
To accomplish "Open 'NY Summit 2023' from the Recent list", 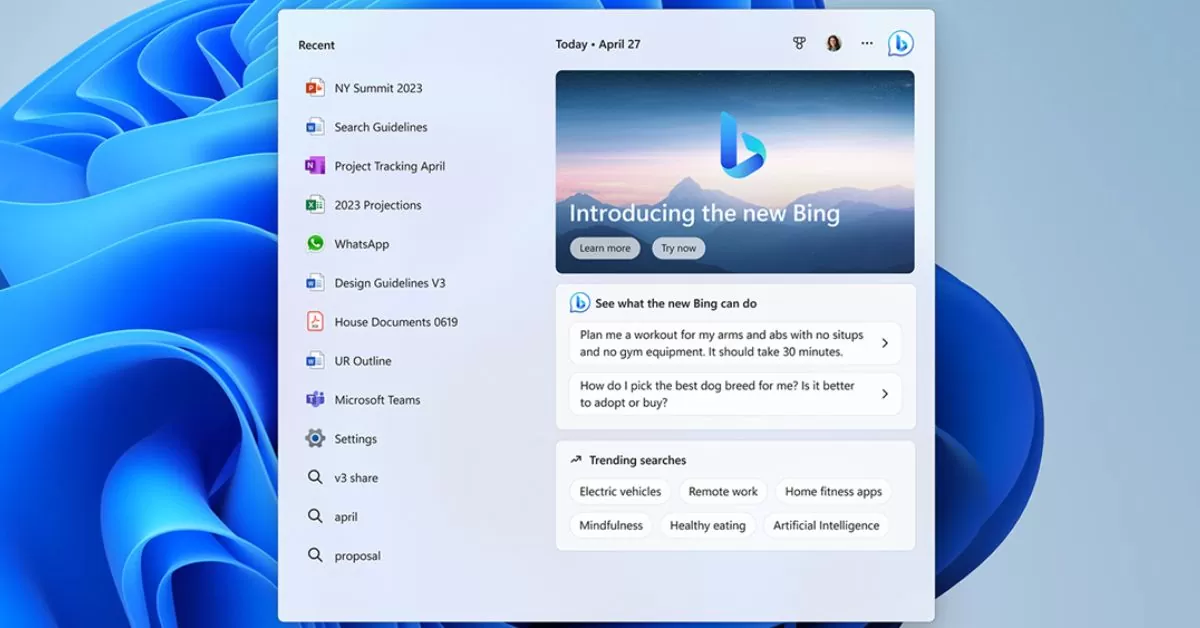I will (378, 88).
